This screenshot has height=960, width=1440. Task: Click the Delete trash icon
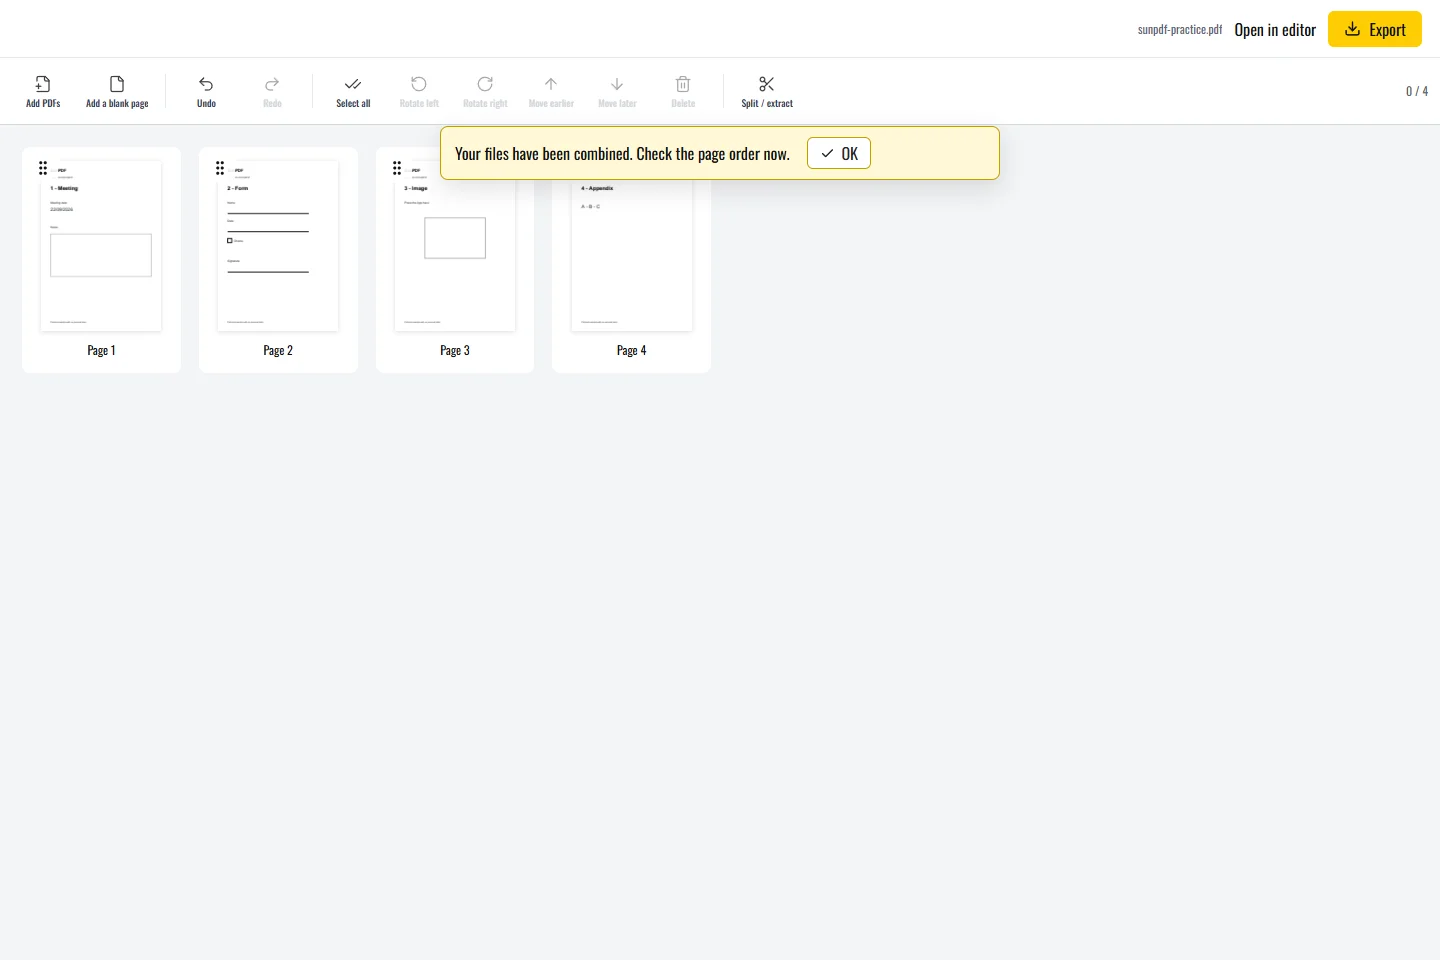(x=683, y=84)
